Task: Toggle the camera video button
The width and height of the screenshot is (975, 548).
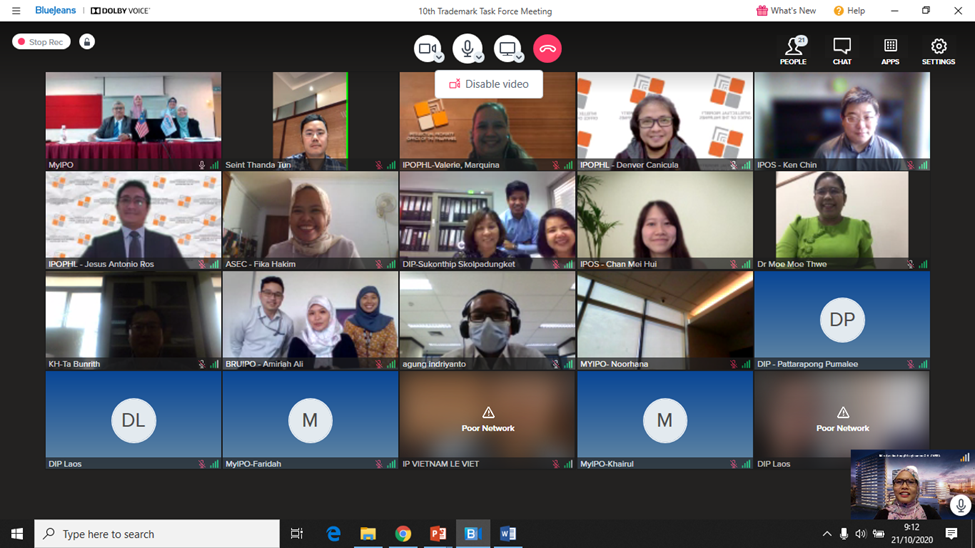Action: 427,49
